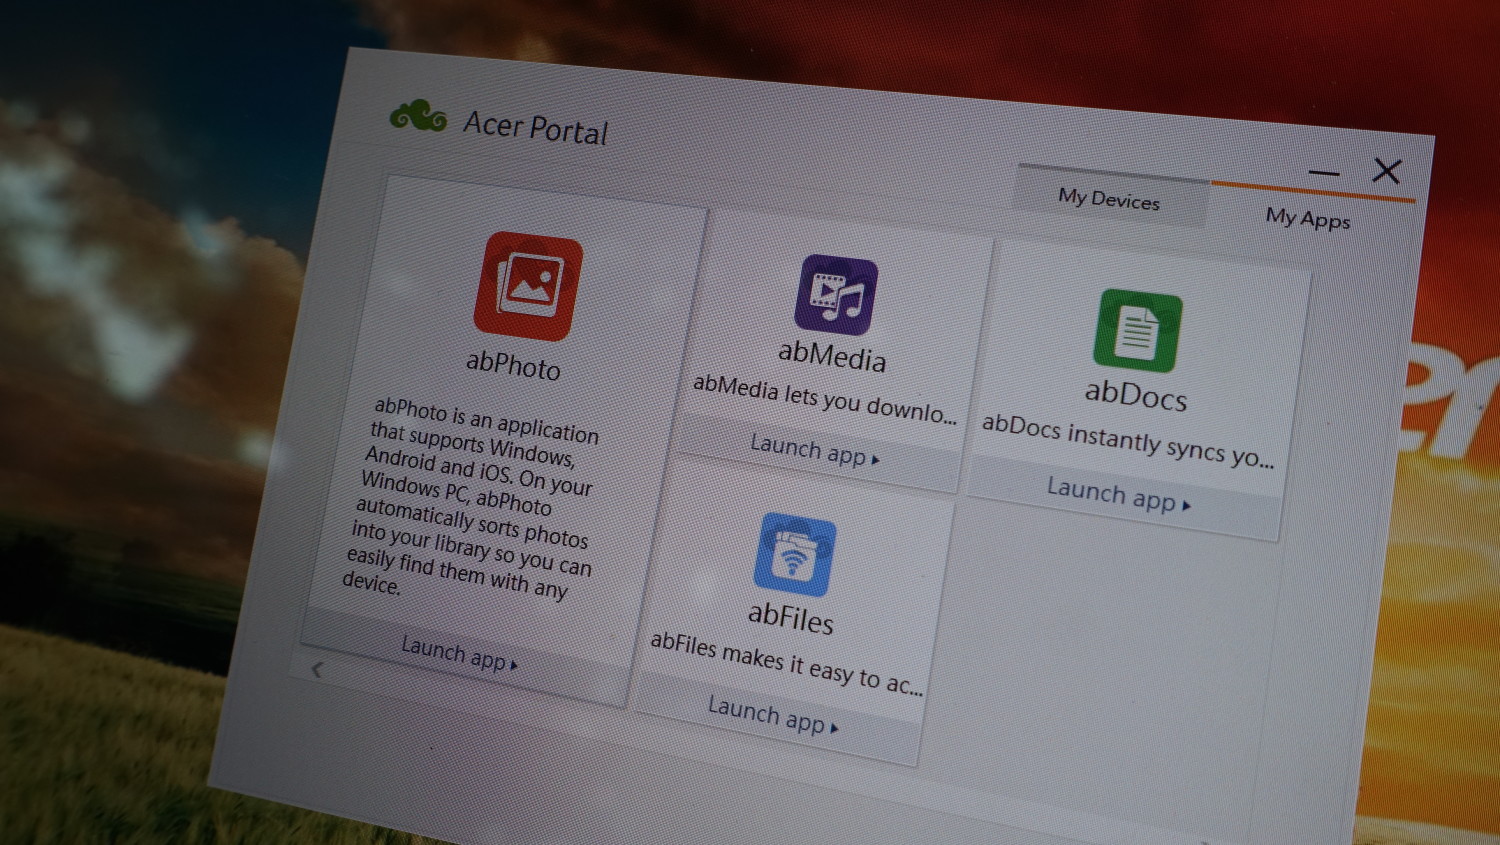Click the green abDocs app icon
Viewport: 1500px width, 845px height.
(x=1138, y=331)
